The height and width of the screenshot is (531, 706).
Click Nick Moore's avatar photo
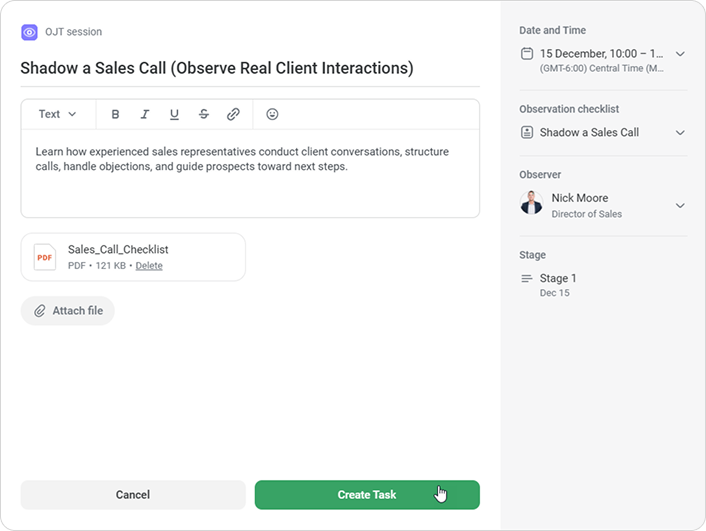[531, 205]
